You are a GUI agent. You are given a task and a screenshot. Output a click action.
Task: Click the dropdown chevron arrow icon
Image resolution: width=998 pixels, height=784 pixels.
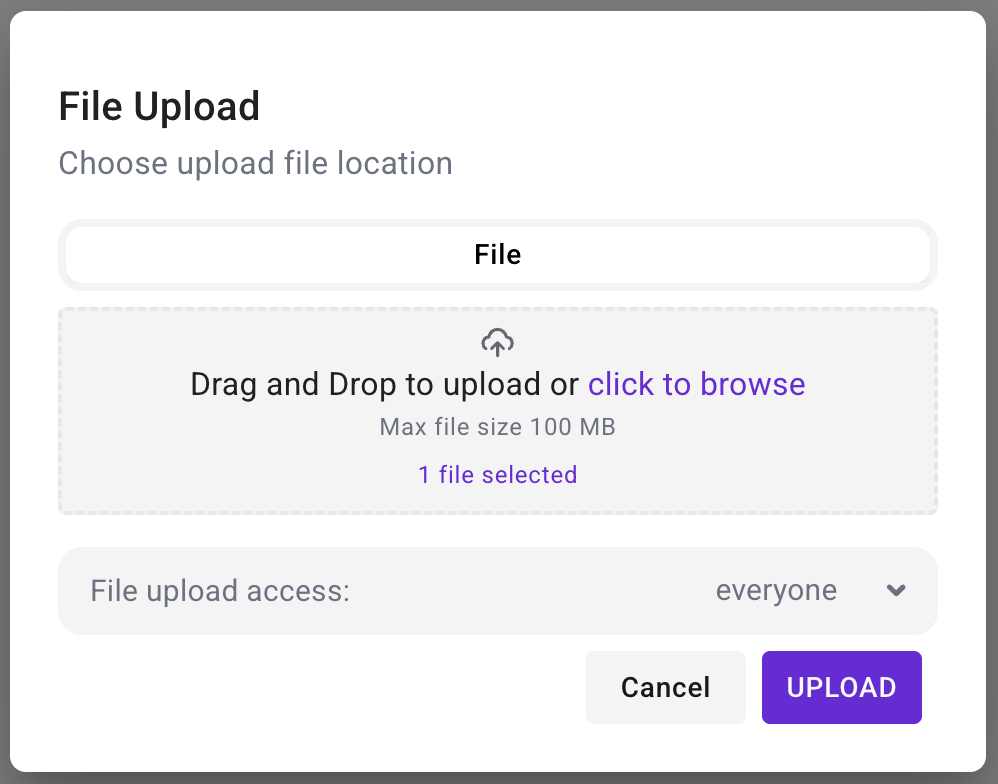click(896, 591)
